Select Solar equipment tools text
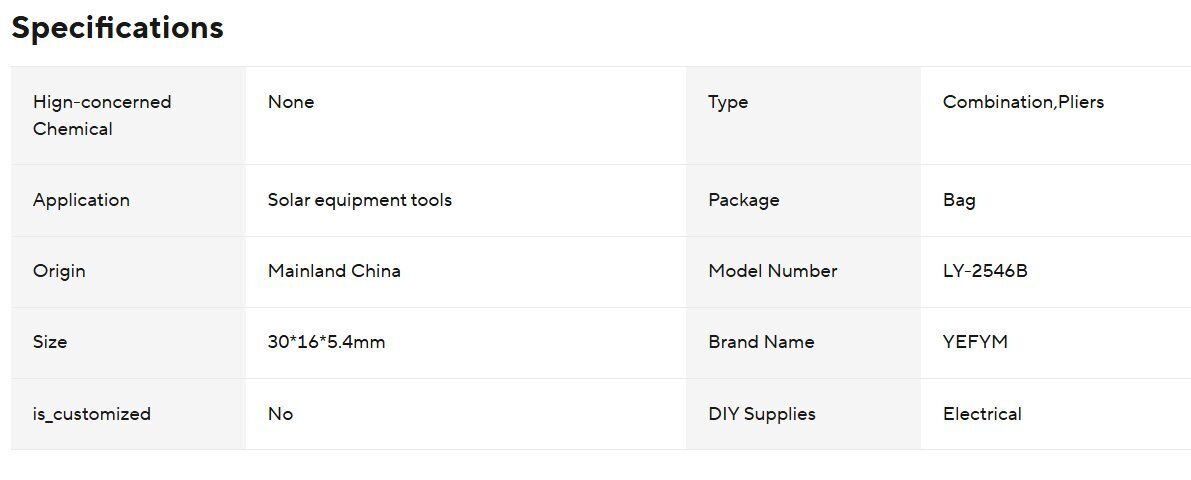 (x=360, y=200)
